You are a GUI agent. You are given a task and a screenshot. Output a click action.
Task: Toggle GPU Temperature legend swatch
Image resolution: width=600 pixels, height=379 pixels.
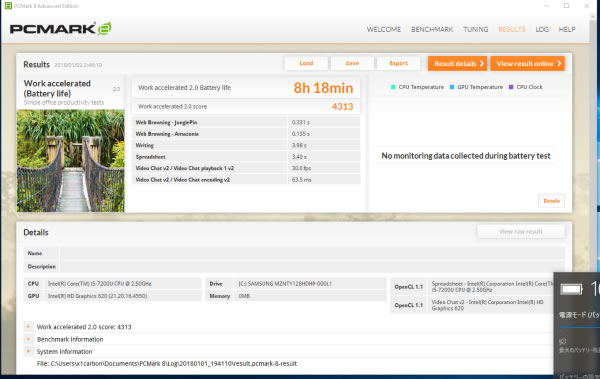click(452, 87)
